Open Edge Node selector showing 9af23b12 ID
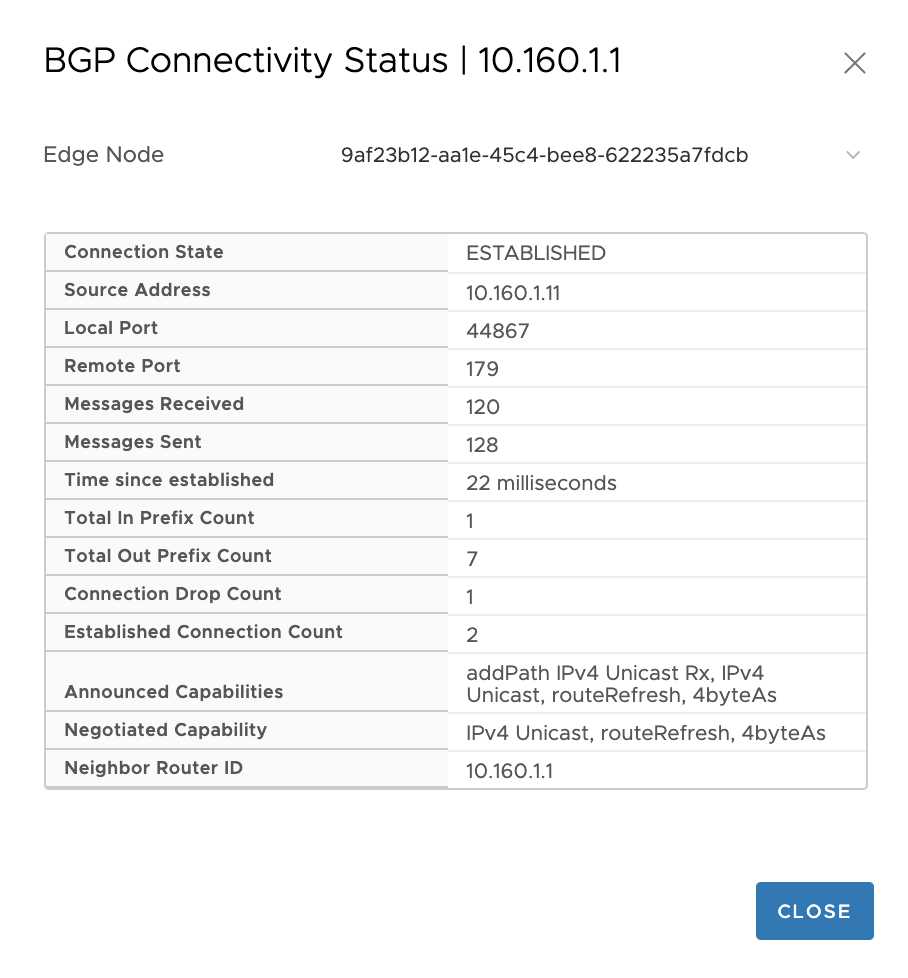Viewport: 908px width, 978px height. 600,155
